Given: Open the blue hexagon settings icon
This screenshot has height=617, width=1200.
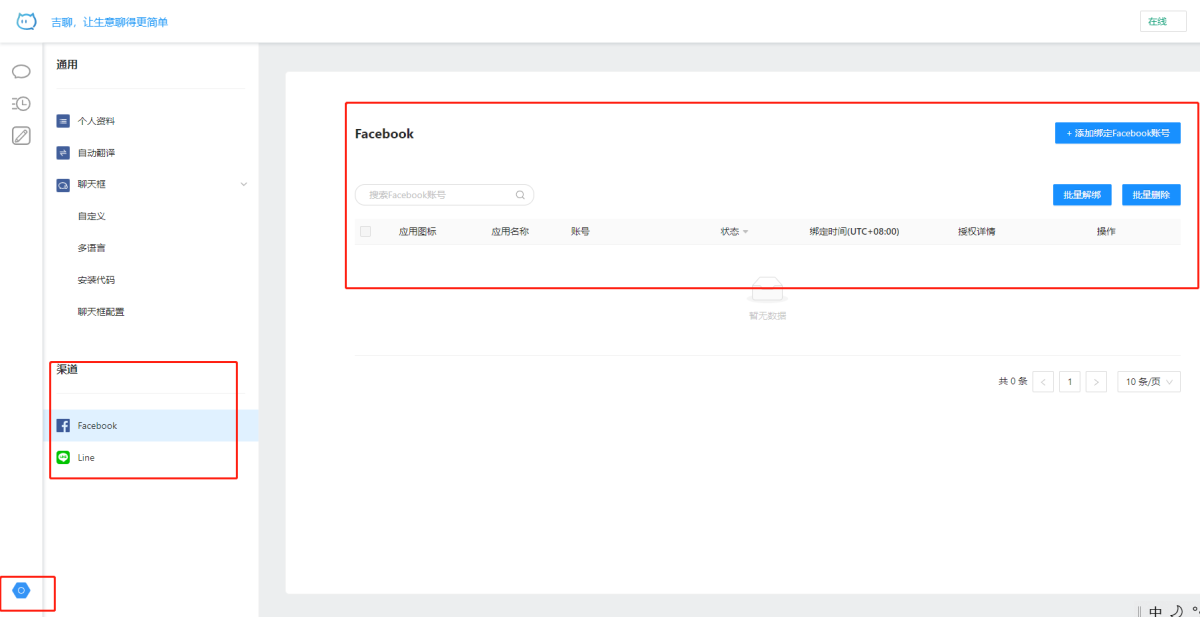Looking at the screenshot, I should coord(21,591).
